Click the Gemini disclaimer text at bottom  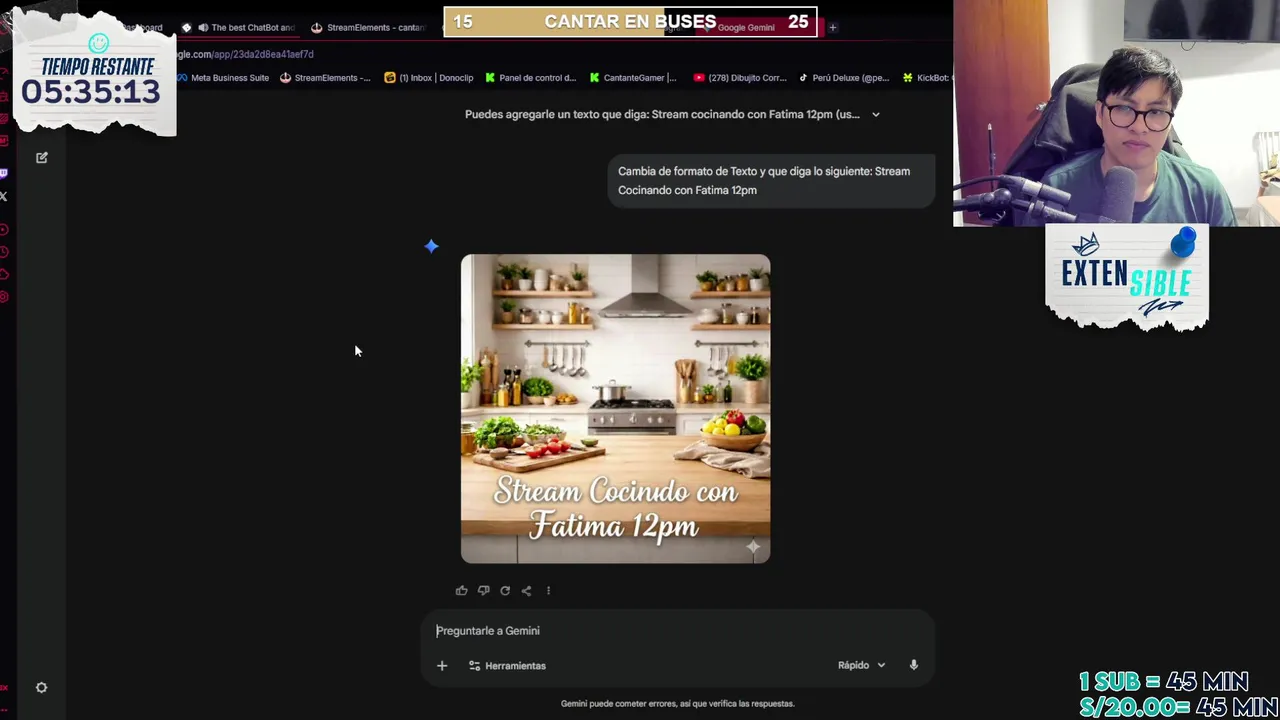pyautogui.click(x=678, y=704)
